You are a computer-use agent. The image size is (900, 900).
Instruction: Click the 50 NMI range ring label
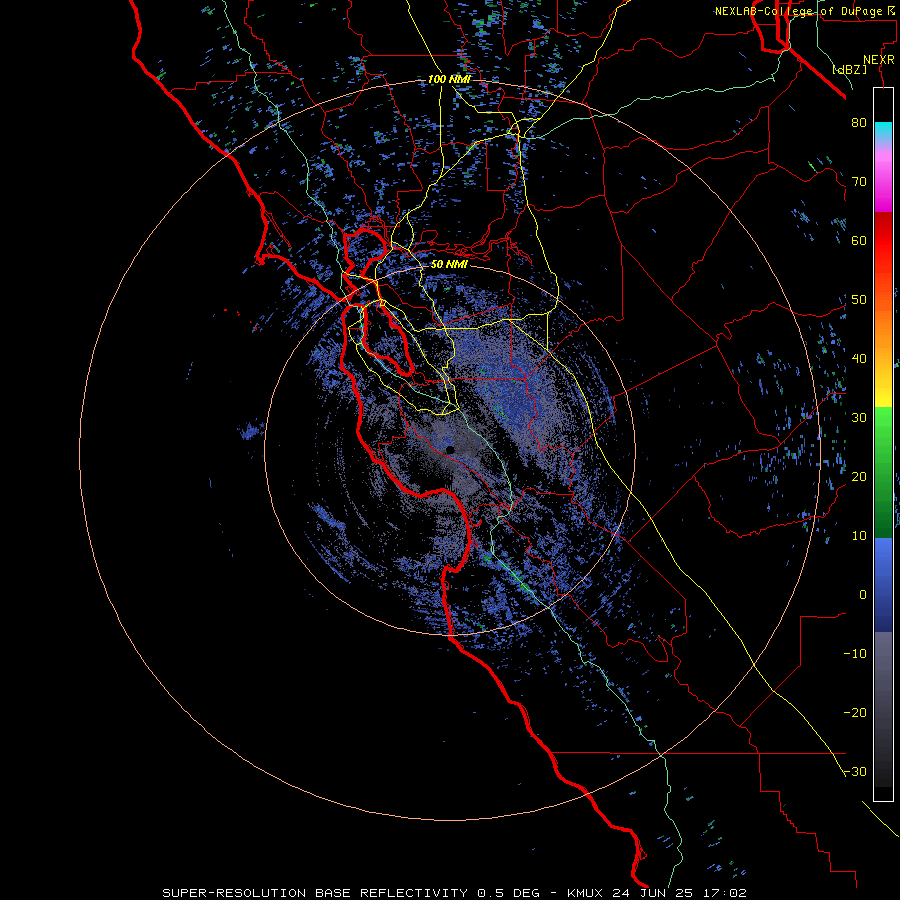point(449,264)
